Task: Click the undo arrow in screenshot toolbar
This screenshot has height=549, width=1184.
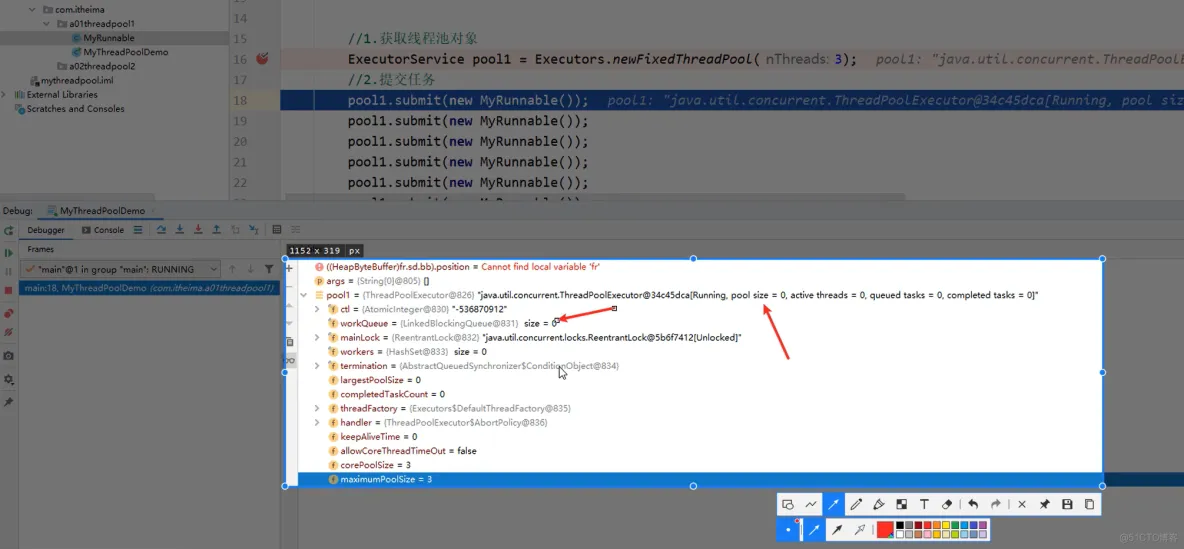Action: coord(973,504)
